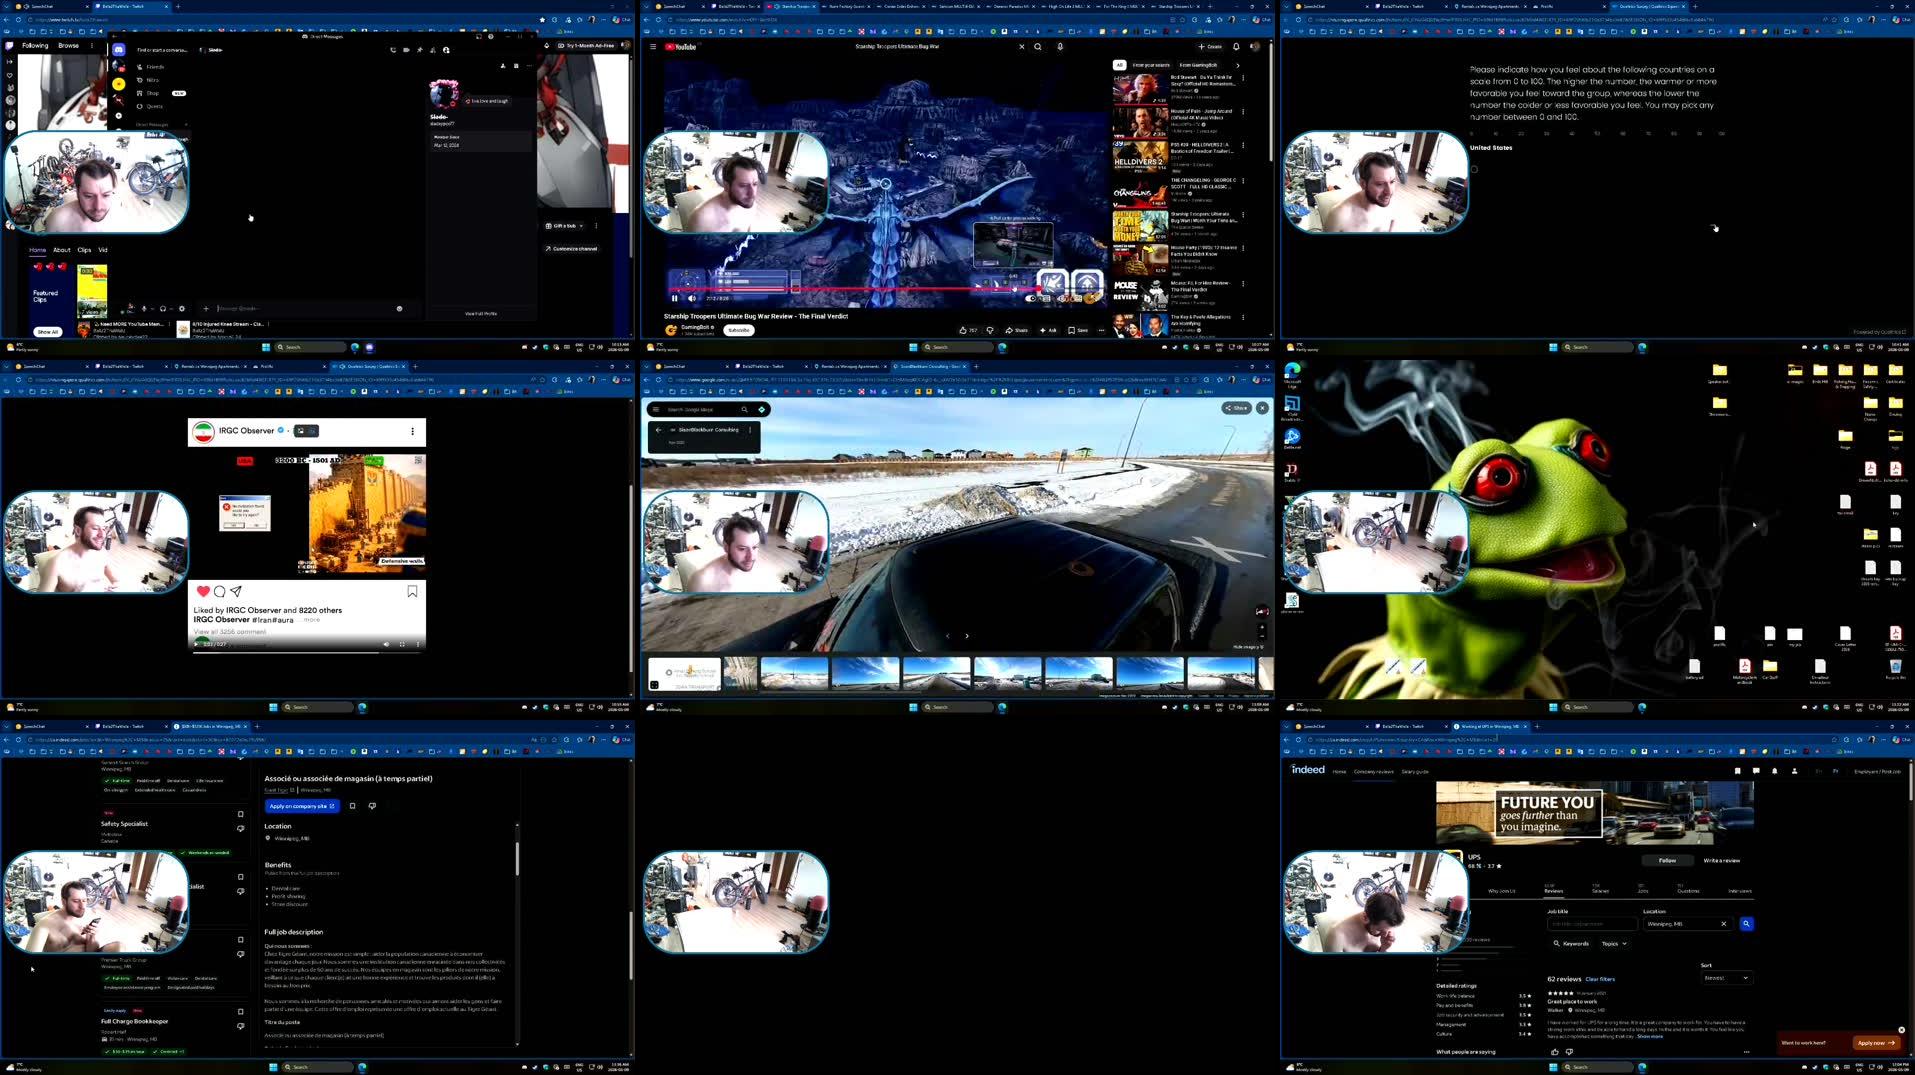Open options menu for Helldivers 2 suggestion

pos(1243,146)
